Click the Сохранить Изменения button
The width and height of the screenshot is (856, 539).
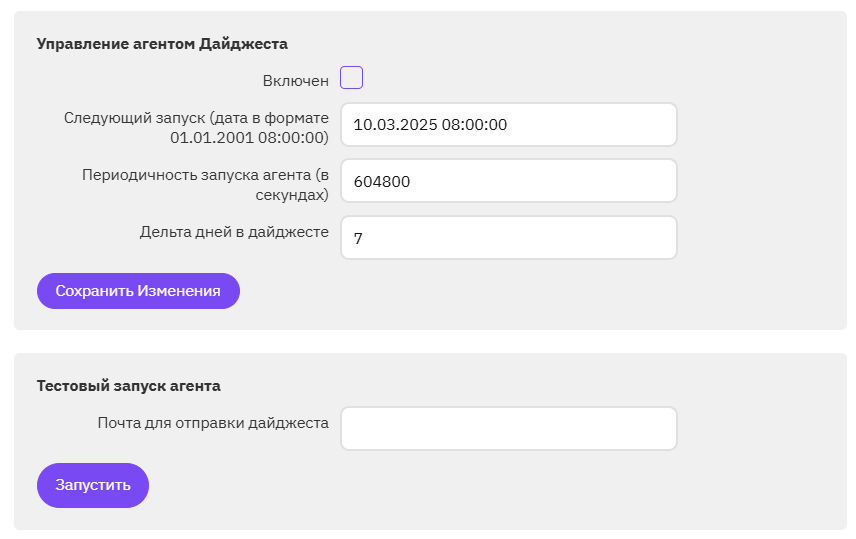(138, 291)
